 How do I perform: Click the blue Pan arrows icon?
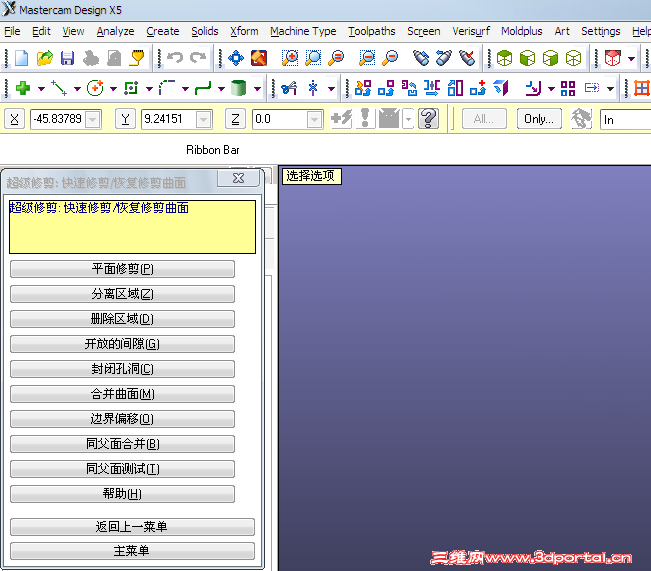click(x=236, y=58)
